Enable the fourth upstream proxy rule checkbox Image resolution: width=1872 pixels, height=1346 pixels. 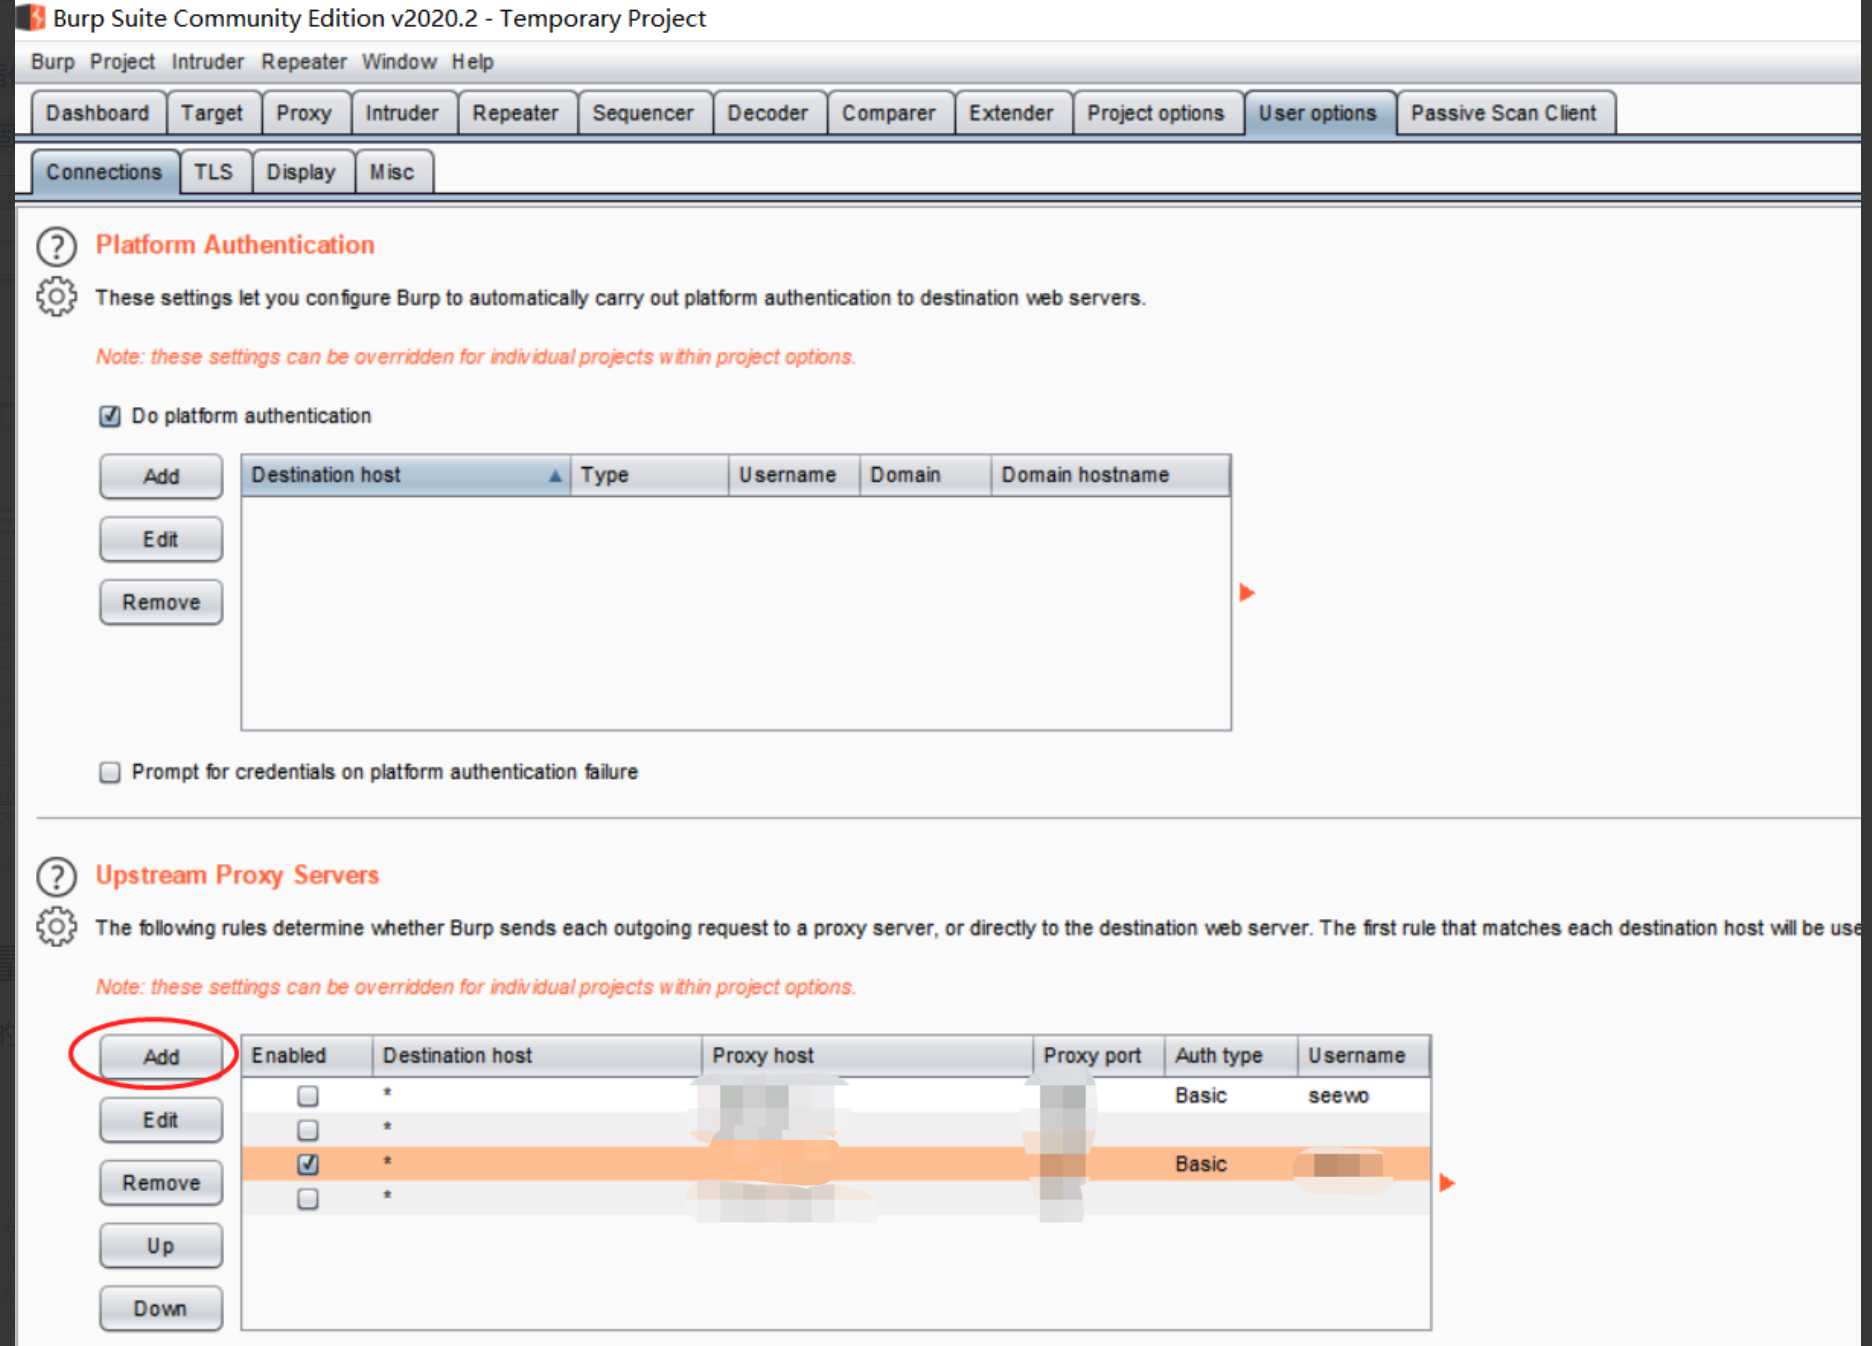(308, 1198)
